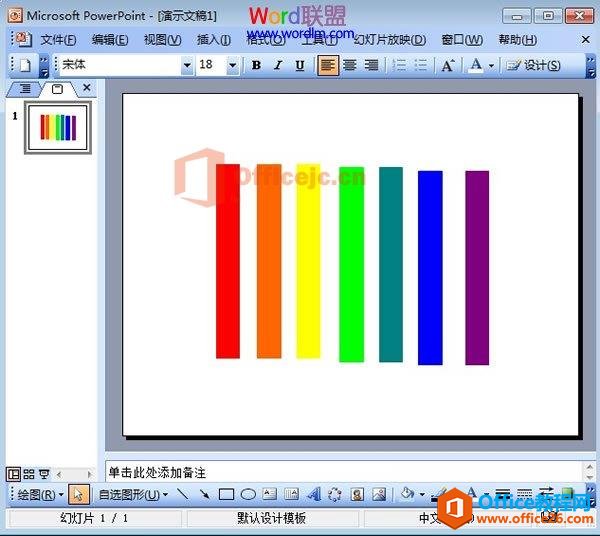Click 默认设计模板 in the status bar

(272, 518)
